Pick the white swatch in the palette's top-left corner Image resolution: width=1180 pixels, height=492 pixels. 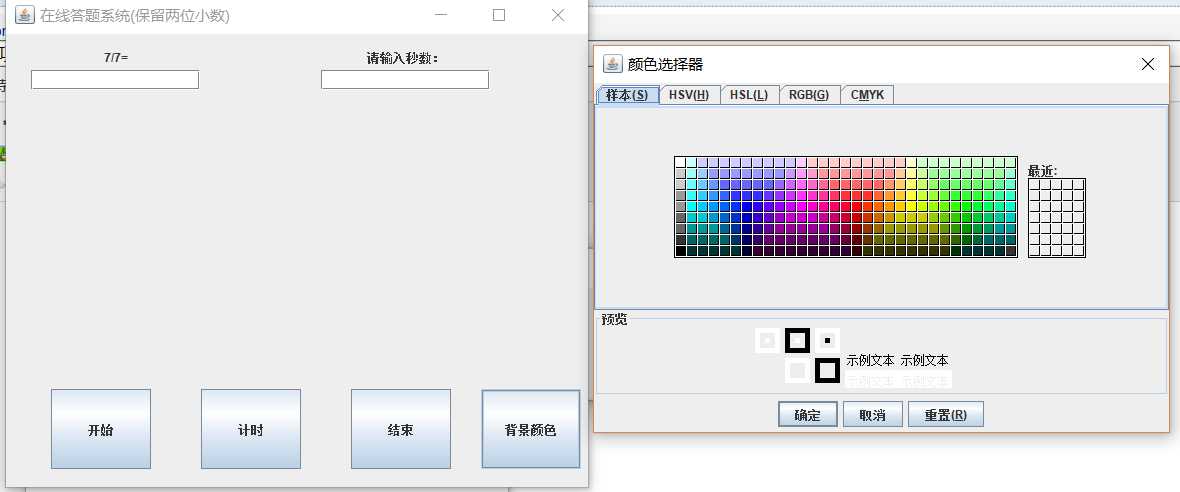pyautogui.click(x=680, y=162)
